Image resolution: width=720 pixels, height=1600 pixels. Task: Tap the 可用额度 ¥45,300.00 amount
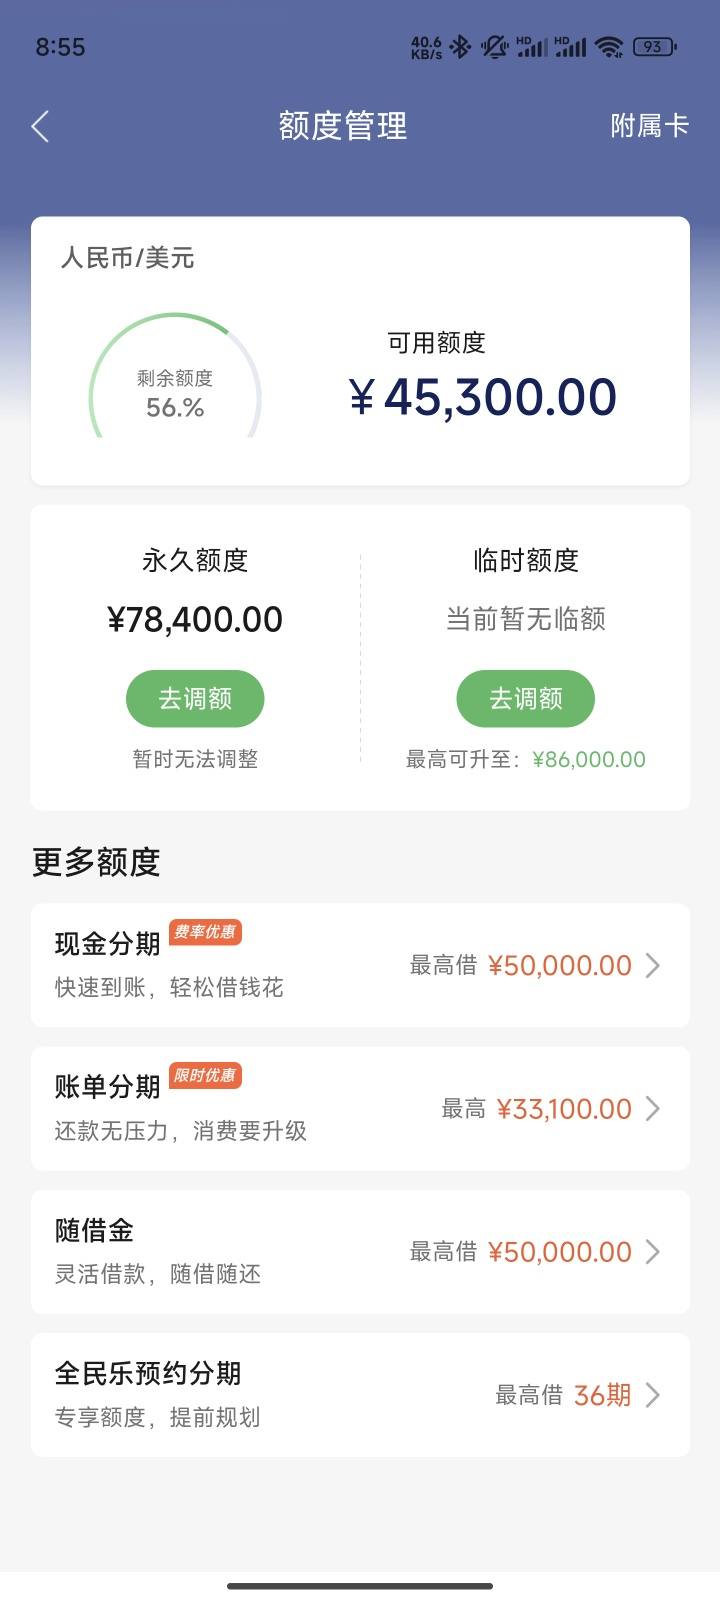pyautogui.click(x=483, y=397)
